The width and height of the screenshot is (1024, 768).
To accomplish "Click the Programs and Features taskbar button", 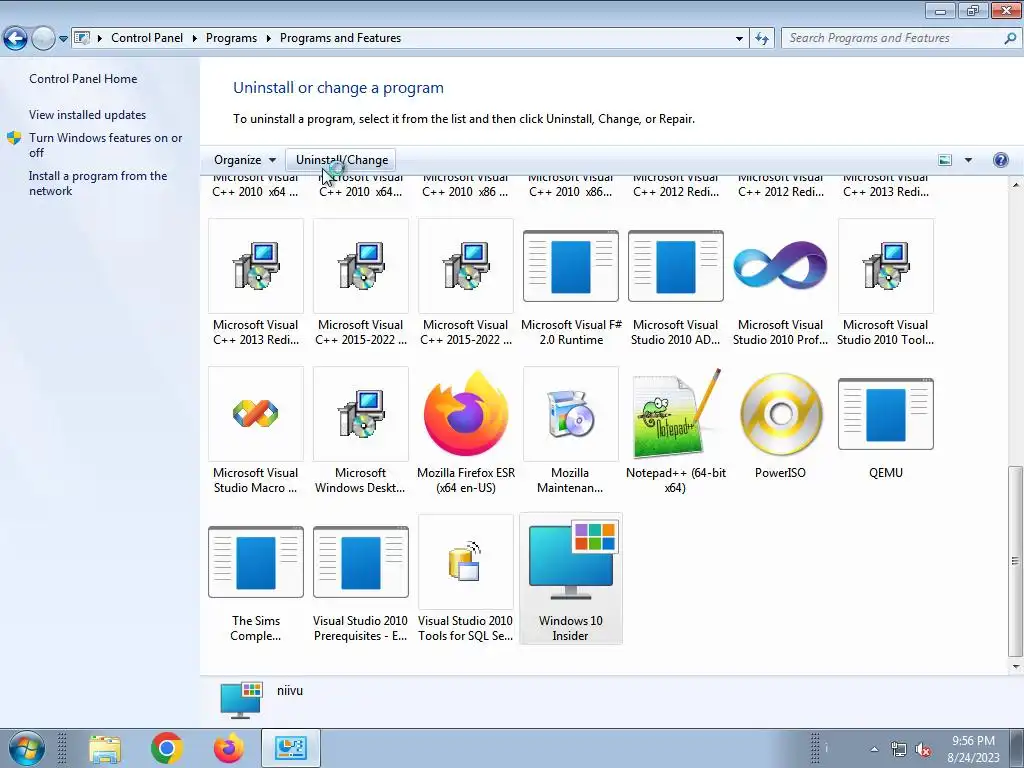I will coord(291,748).
